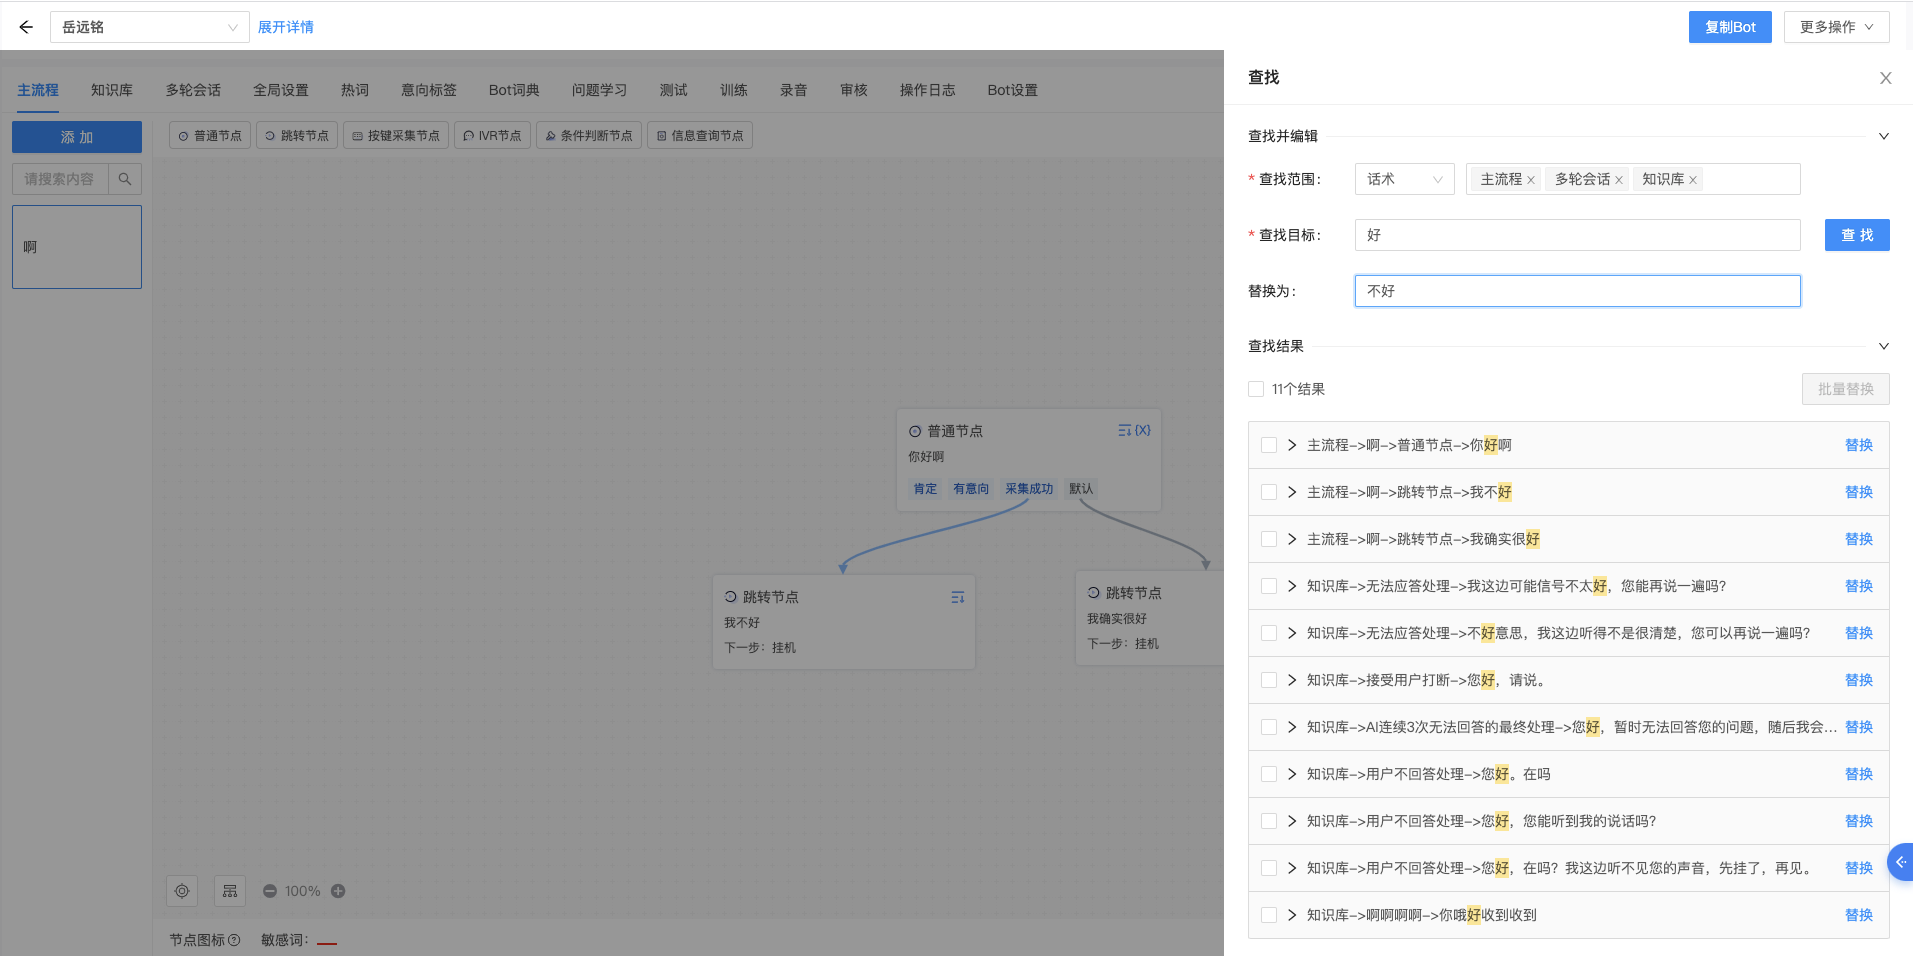Open the 节点图标 help question-mark icon
The height and width of the screenshot is (956, 1913).
(234, 939)
